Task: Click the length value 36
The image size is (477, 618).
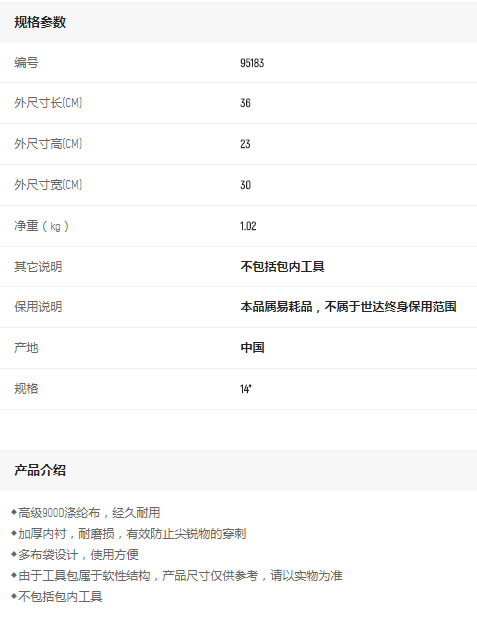Action: [x=246, y=103]
